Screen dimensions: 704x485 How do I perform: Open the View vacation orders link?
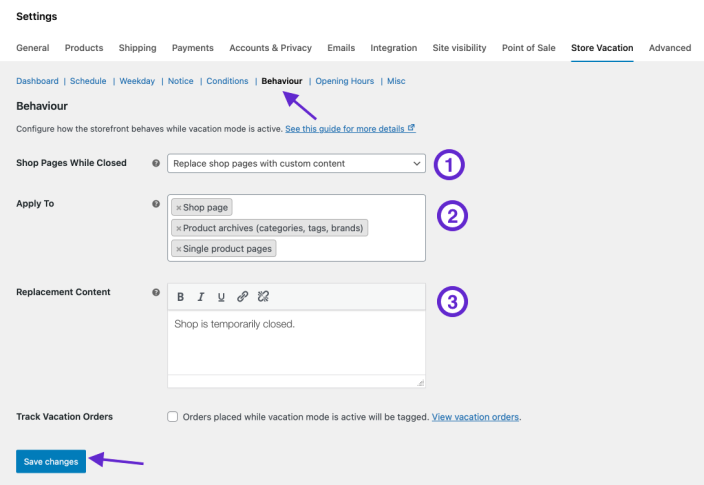[x=475, y=417]
